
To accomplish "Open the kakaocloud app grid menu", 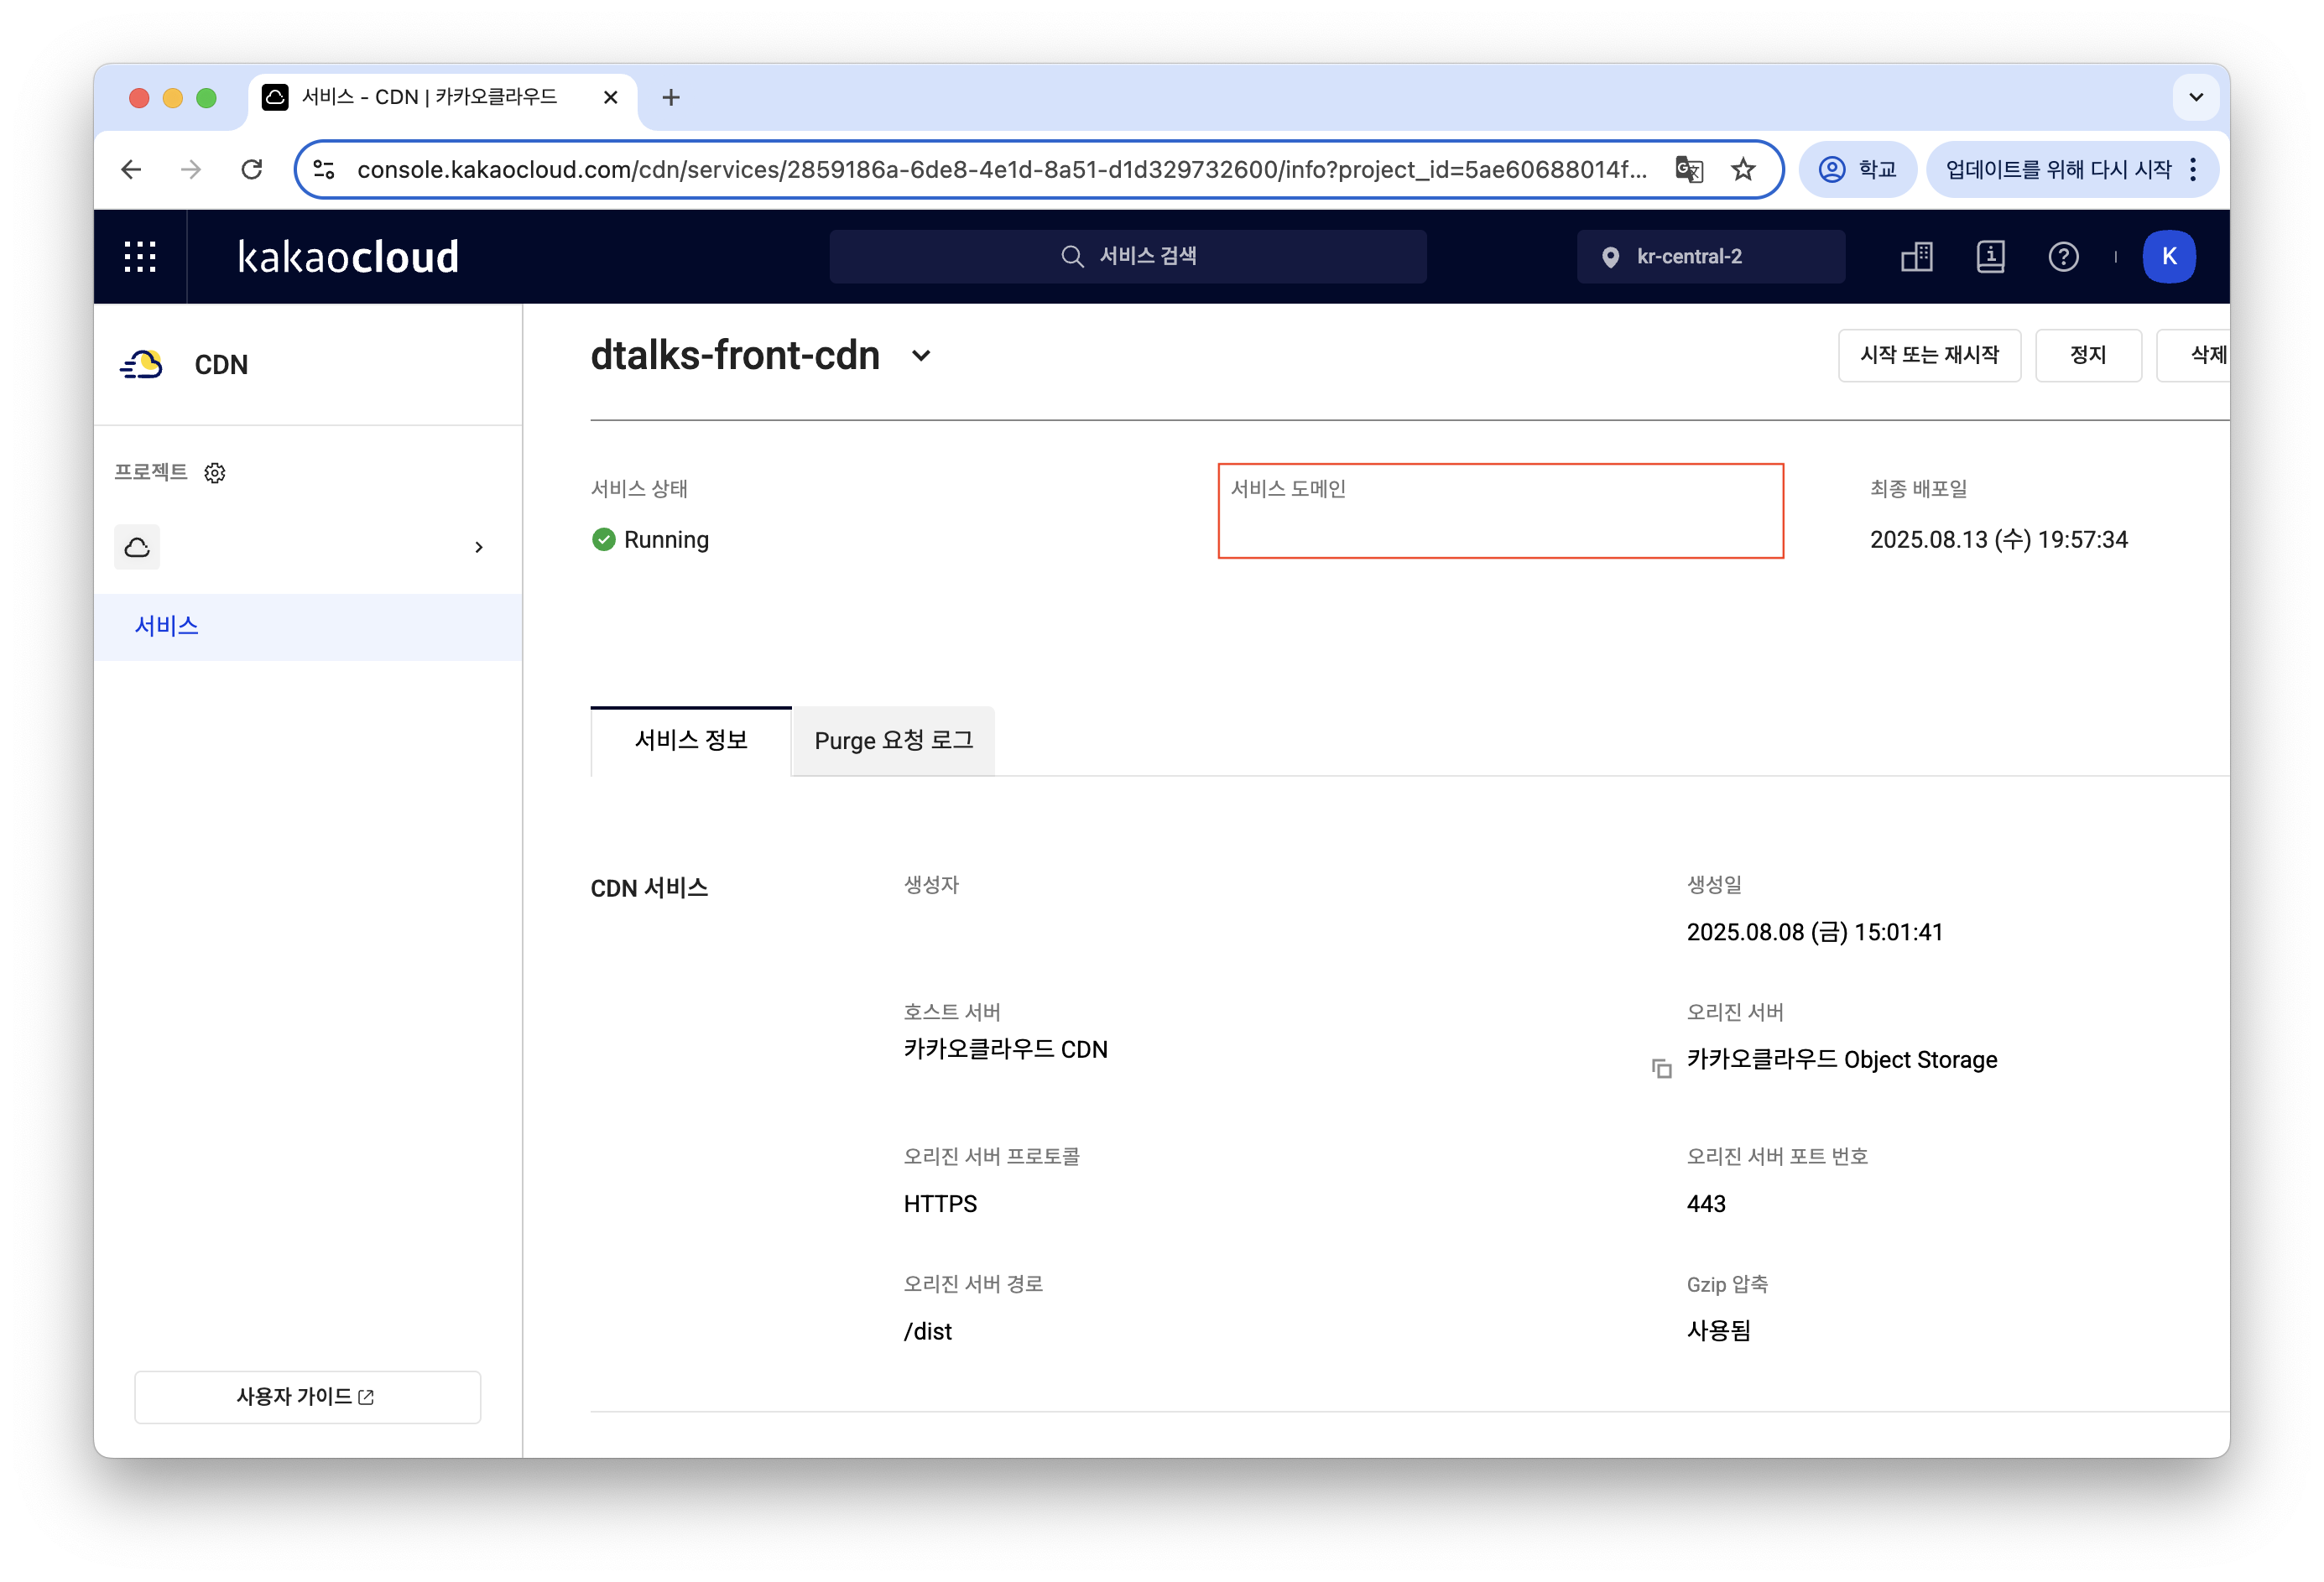I will (x=140, y=257).
